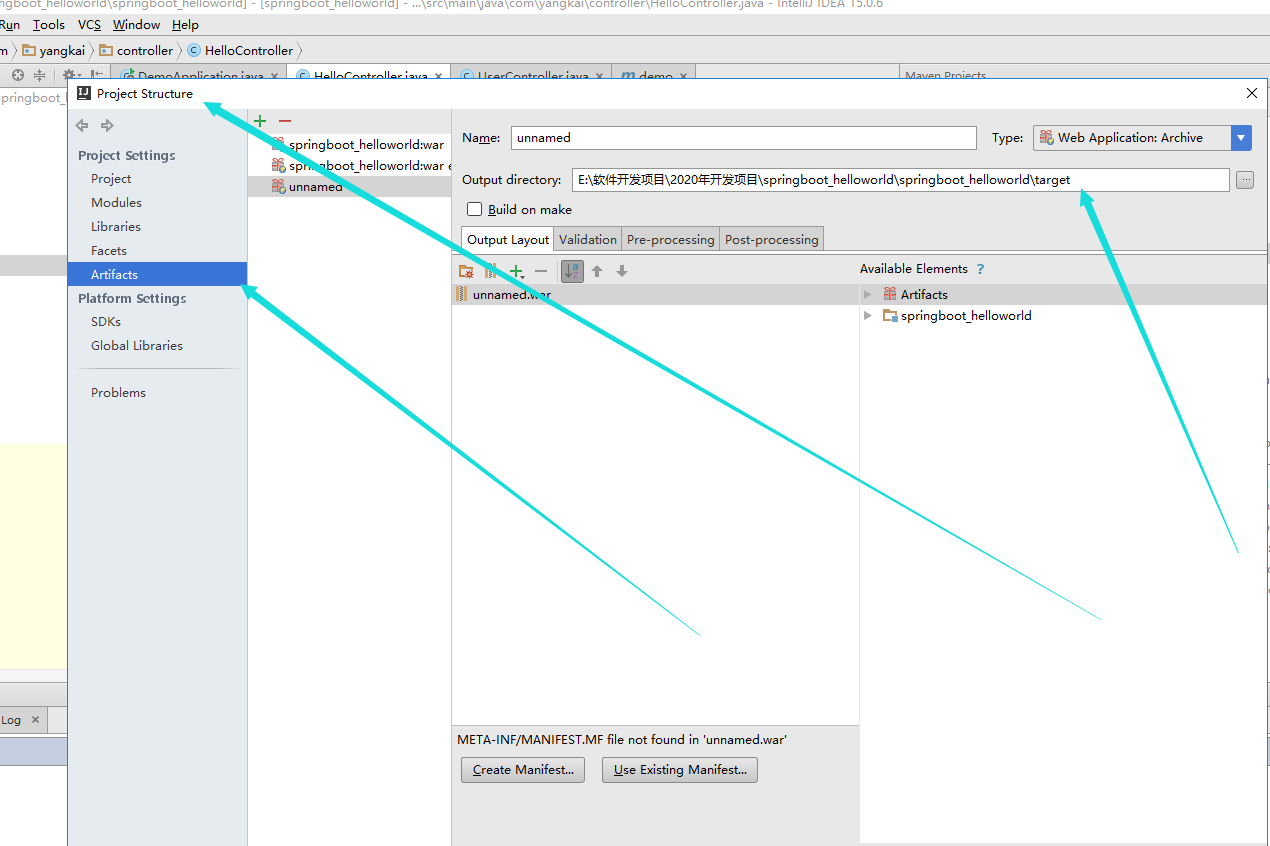1270x846 pixels.
Task: Close the Log tool window tab
Action: coord(35,720)
